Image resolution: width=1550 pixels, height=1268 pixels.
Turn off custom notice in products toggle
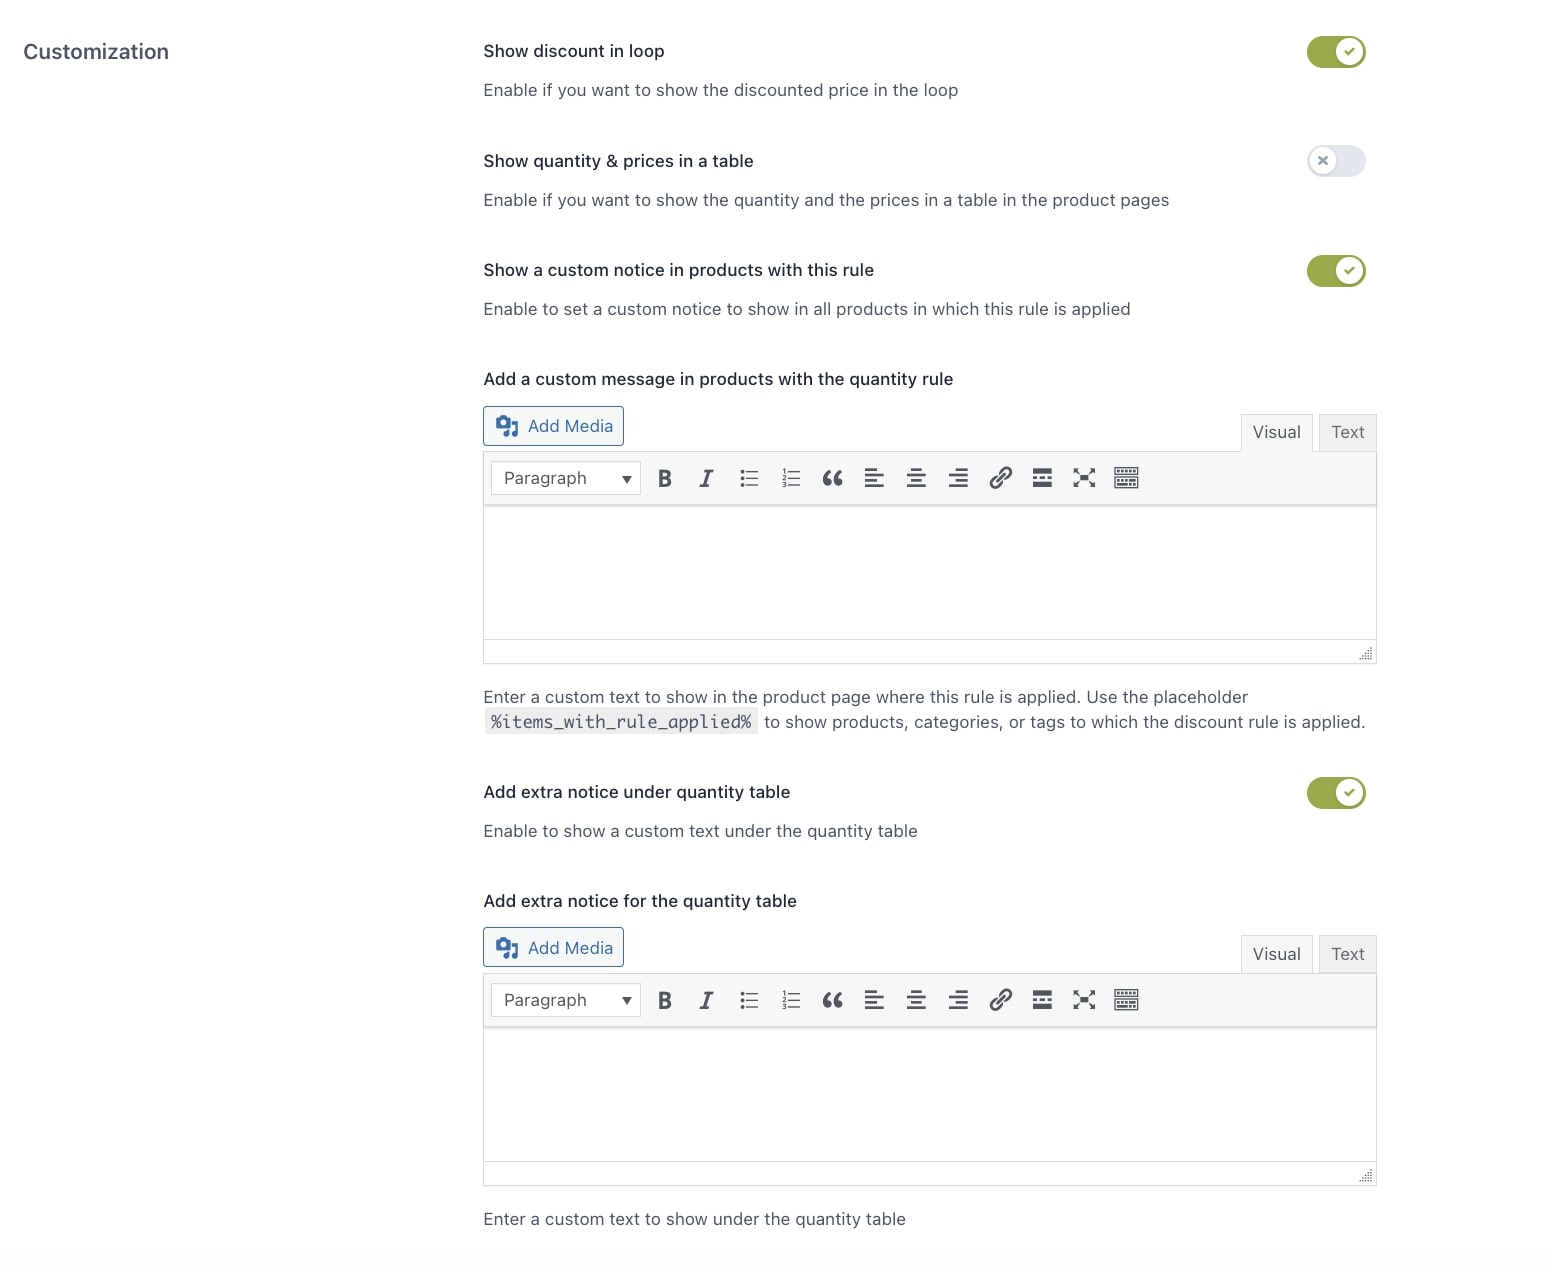coord(1336,271)
